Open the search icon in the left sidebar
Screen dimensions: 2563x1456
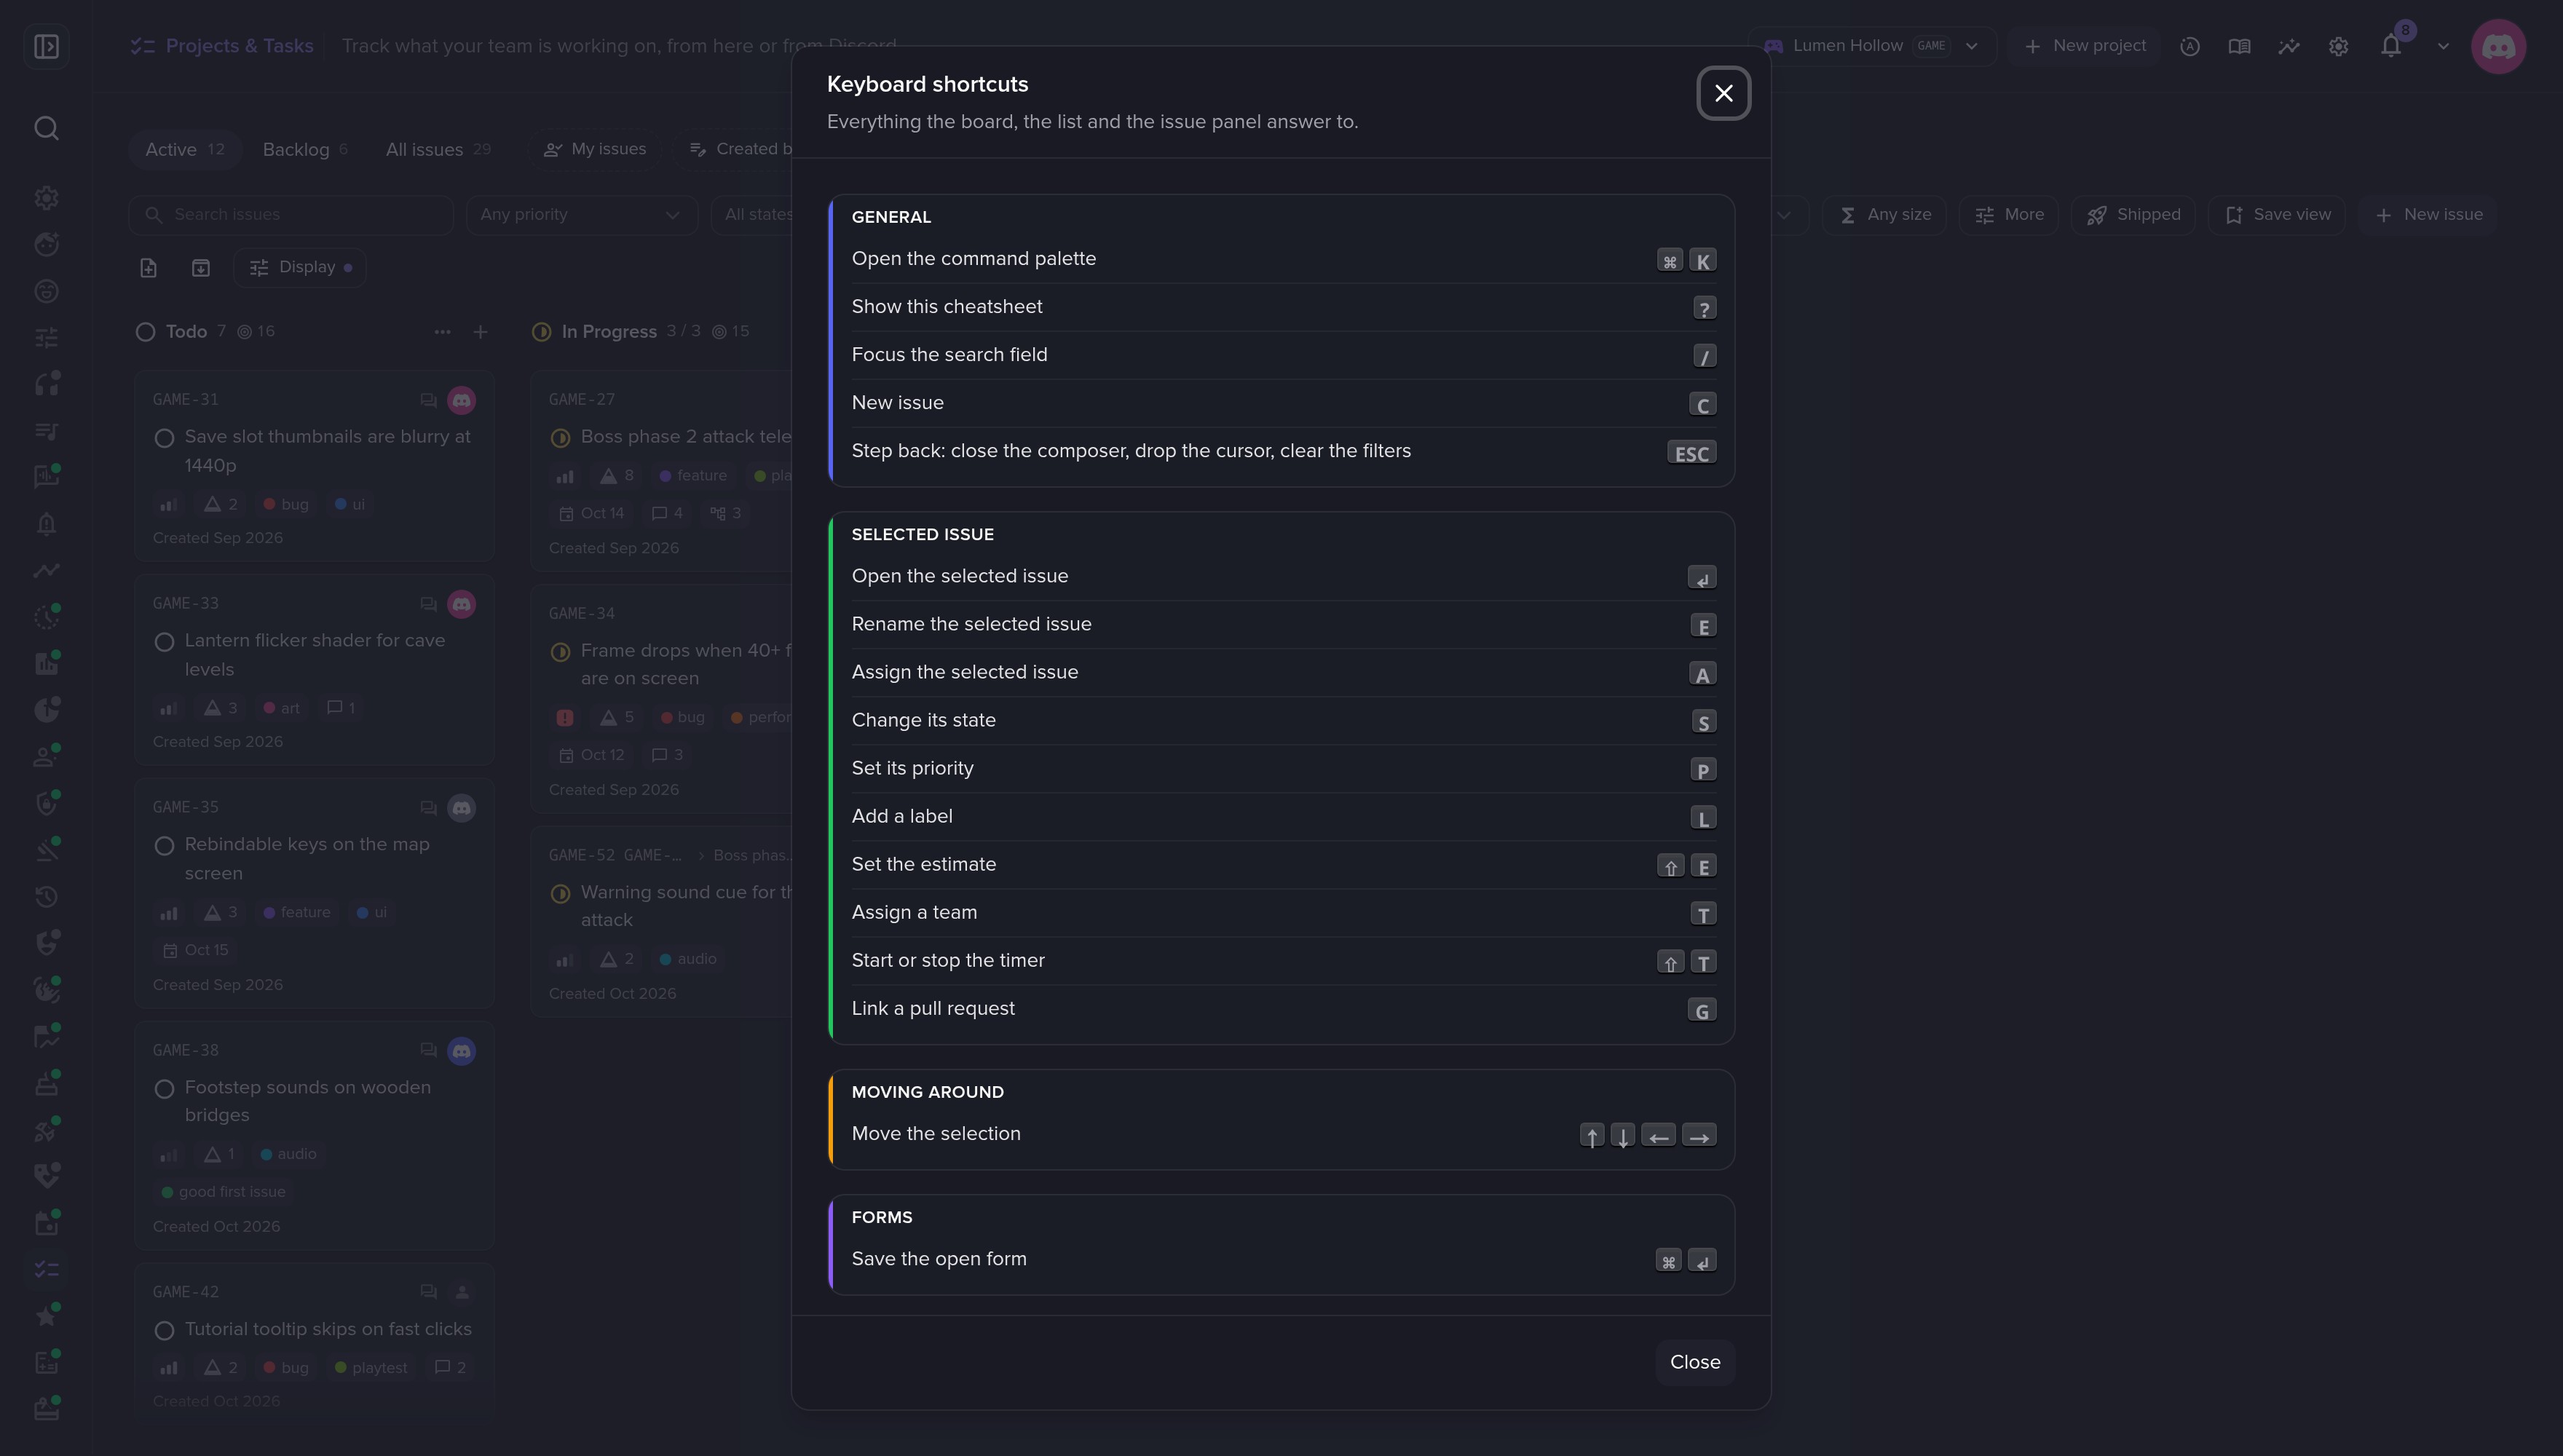tap(46, 128)
